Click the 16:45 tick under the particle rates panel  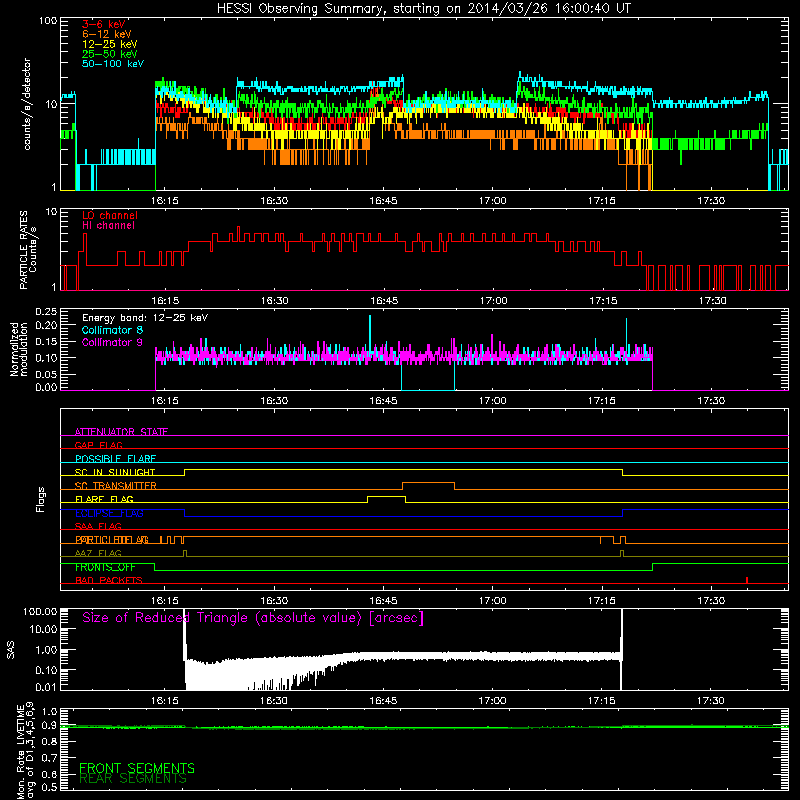(x=384, y=301)
